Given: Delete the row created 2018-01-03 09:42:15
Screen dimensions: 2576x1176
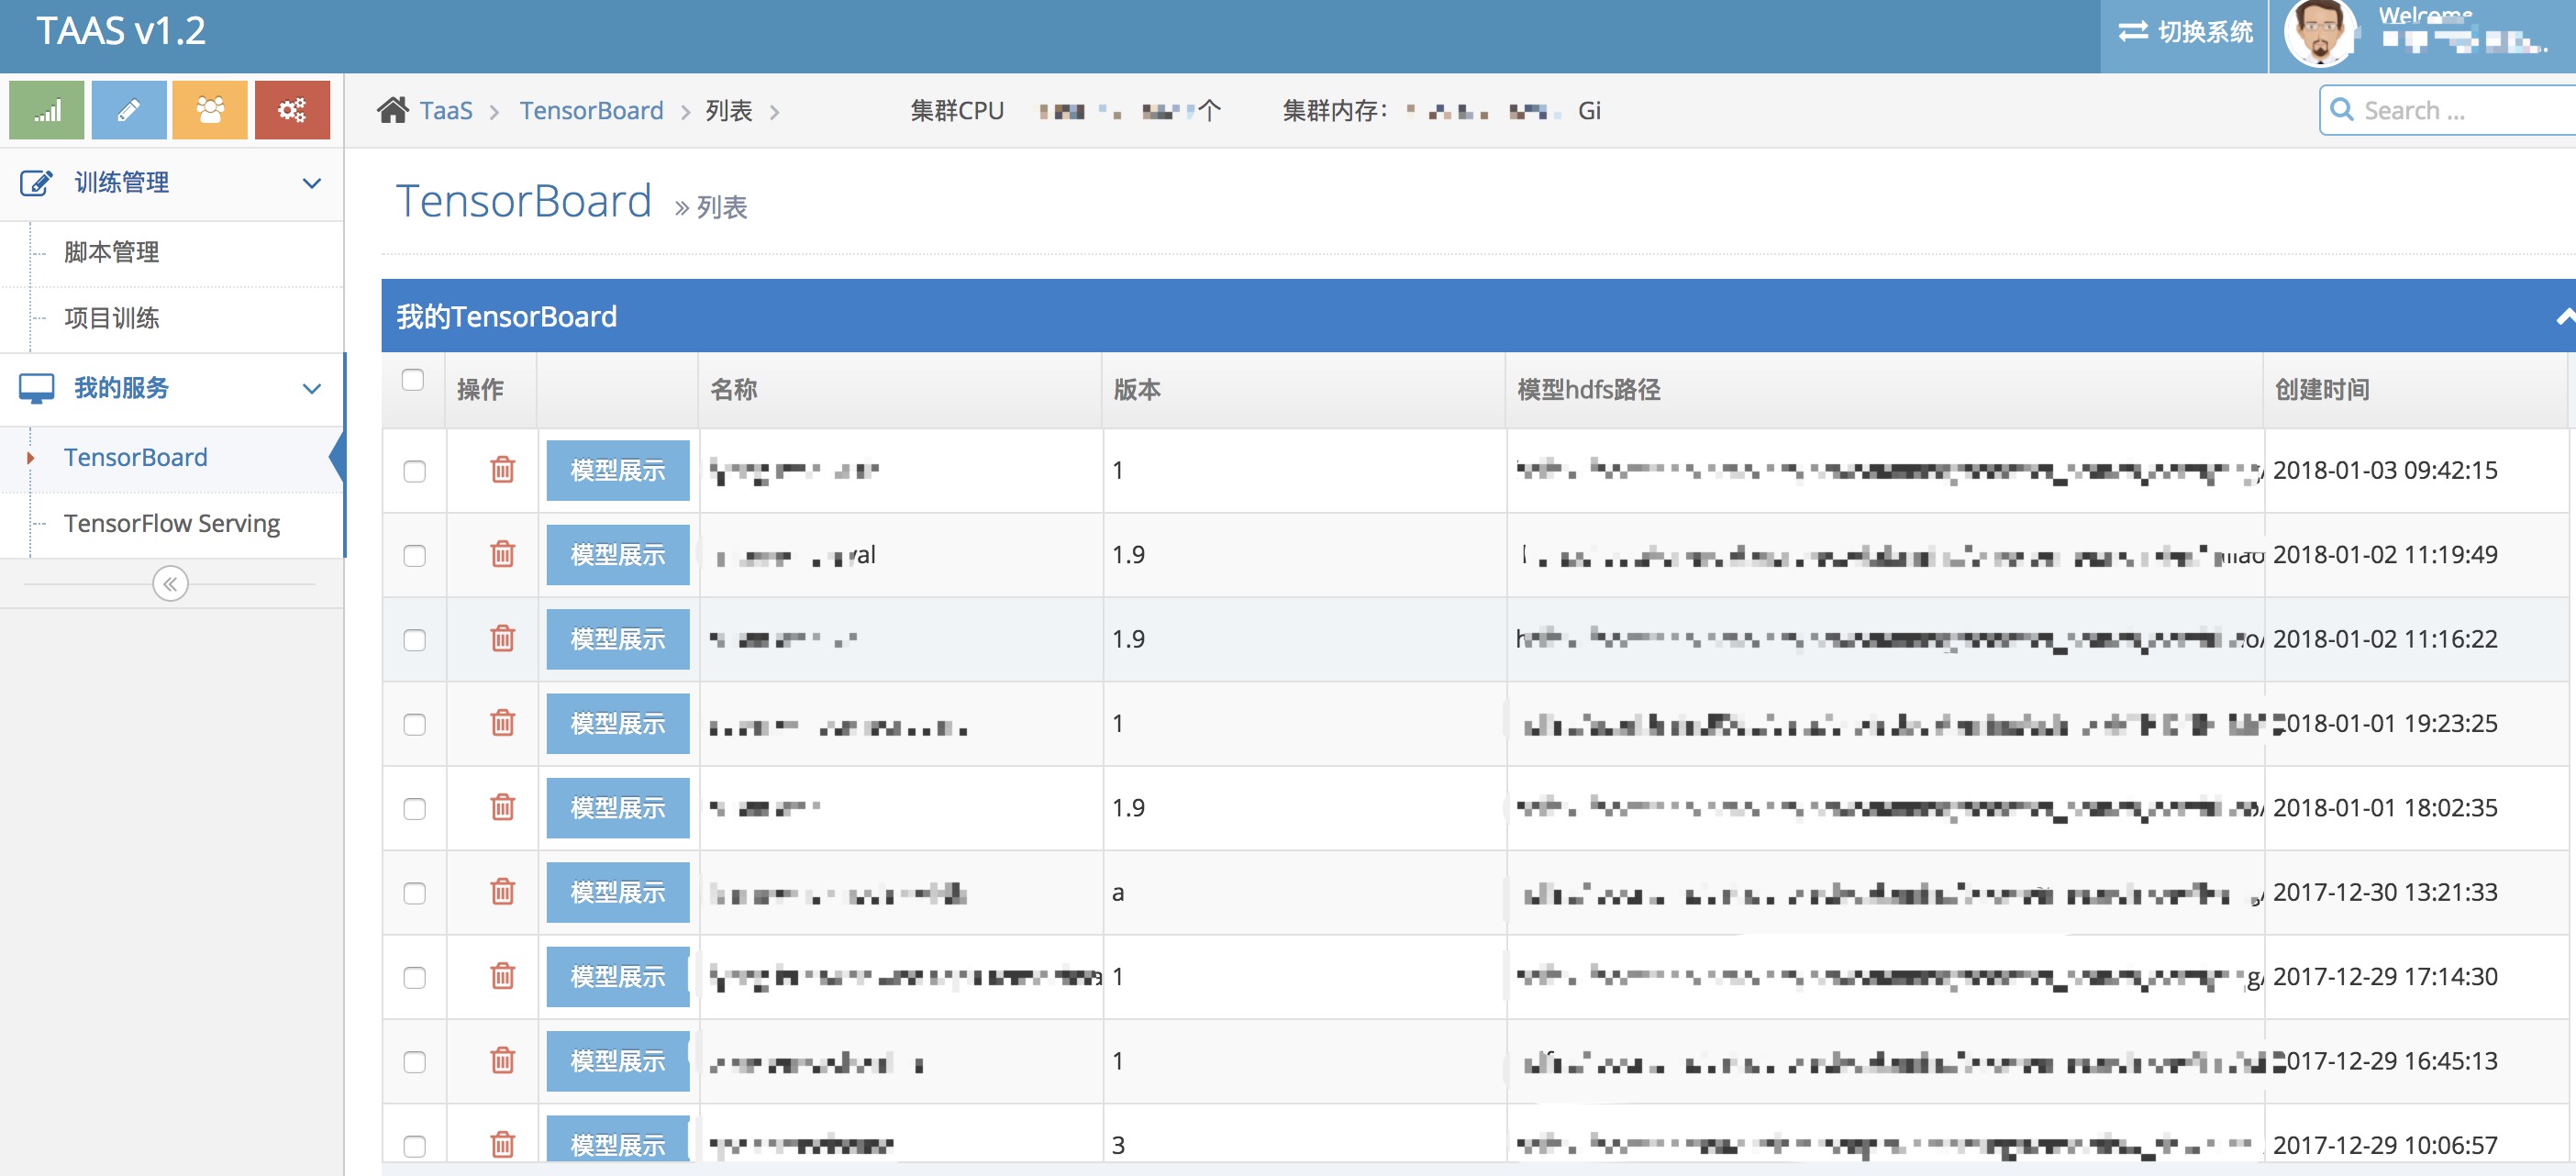Looking at the screenshot, I should [x=503, y=469].
